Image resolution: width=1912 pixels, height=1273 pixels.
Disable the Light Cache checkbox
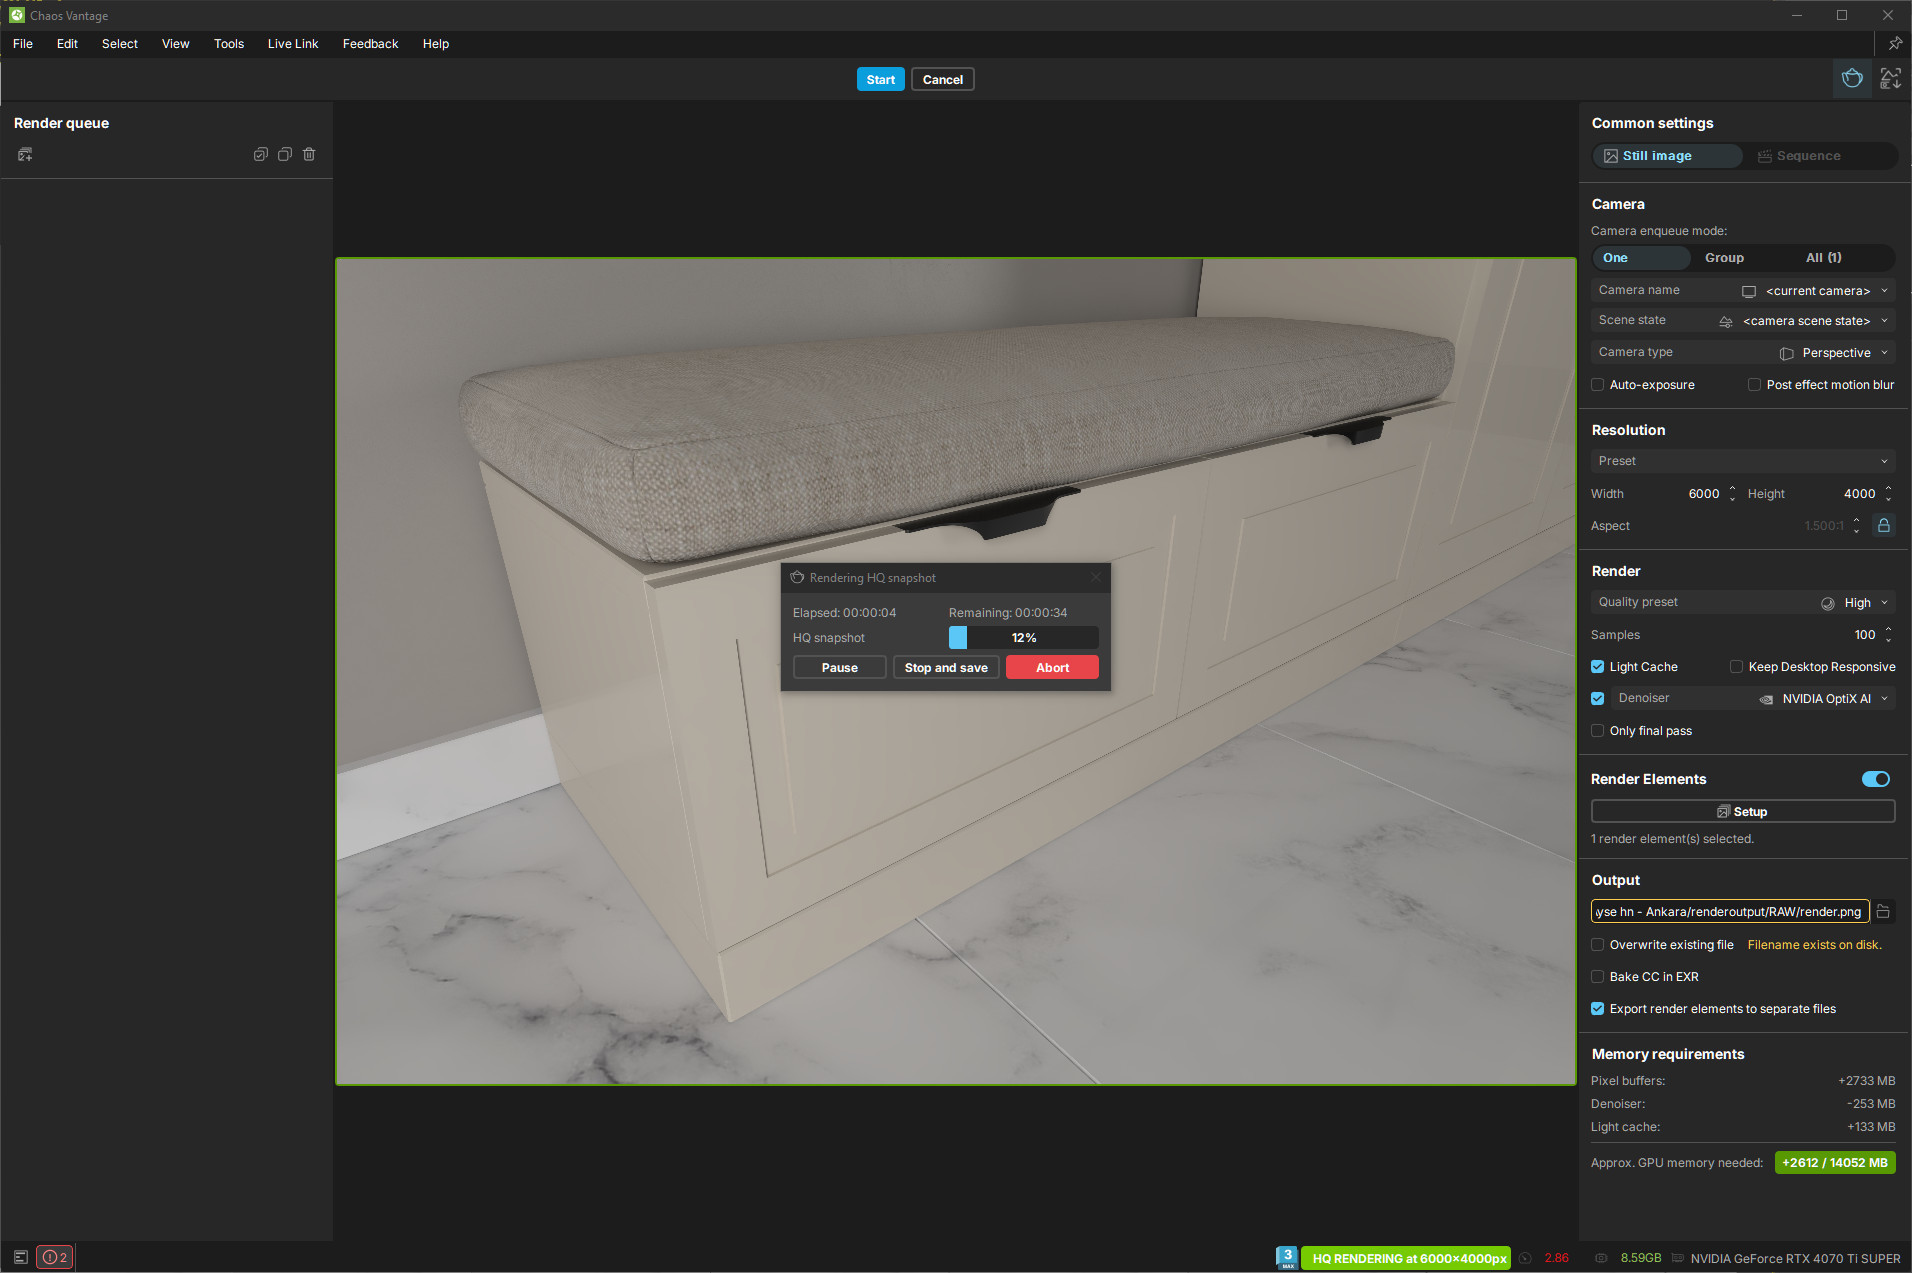1598,667
